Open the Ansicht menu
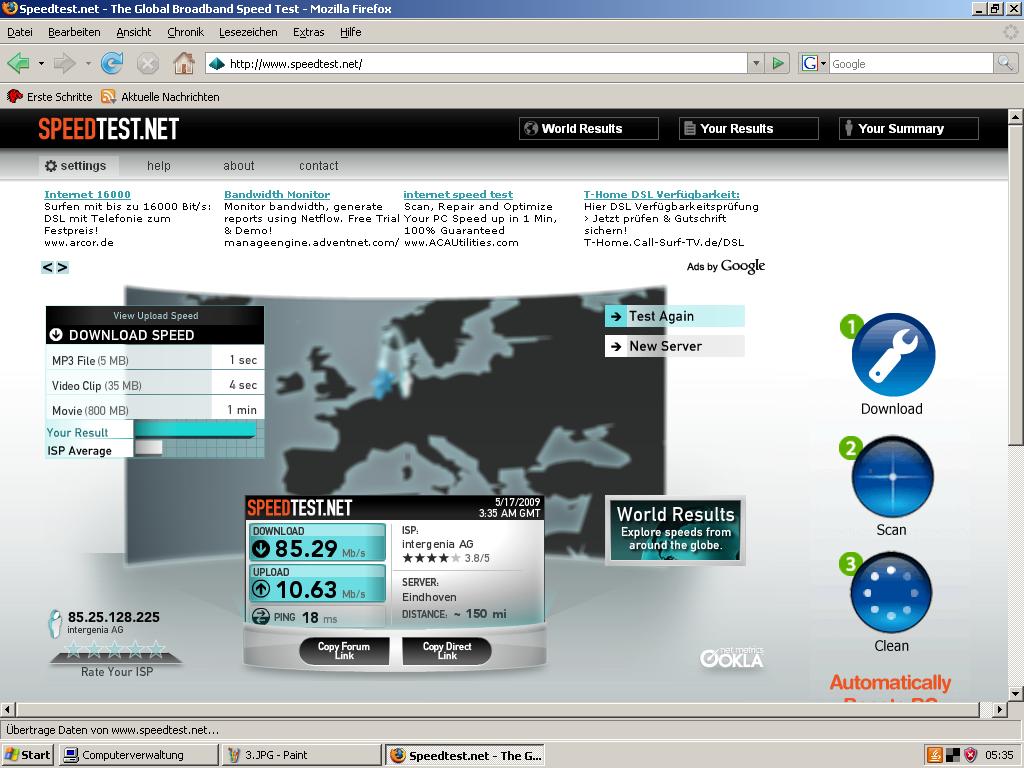1024x768 pixels. [133, 32]
